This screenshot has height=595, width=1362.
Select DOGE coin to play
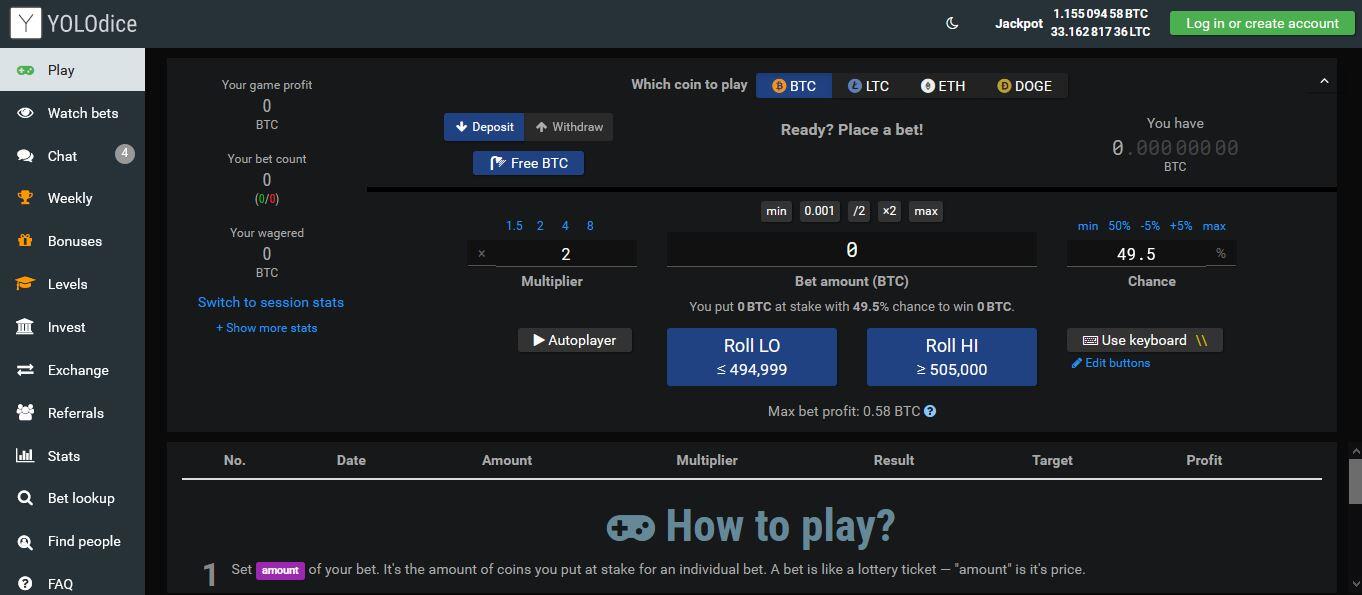1024,86
